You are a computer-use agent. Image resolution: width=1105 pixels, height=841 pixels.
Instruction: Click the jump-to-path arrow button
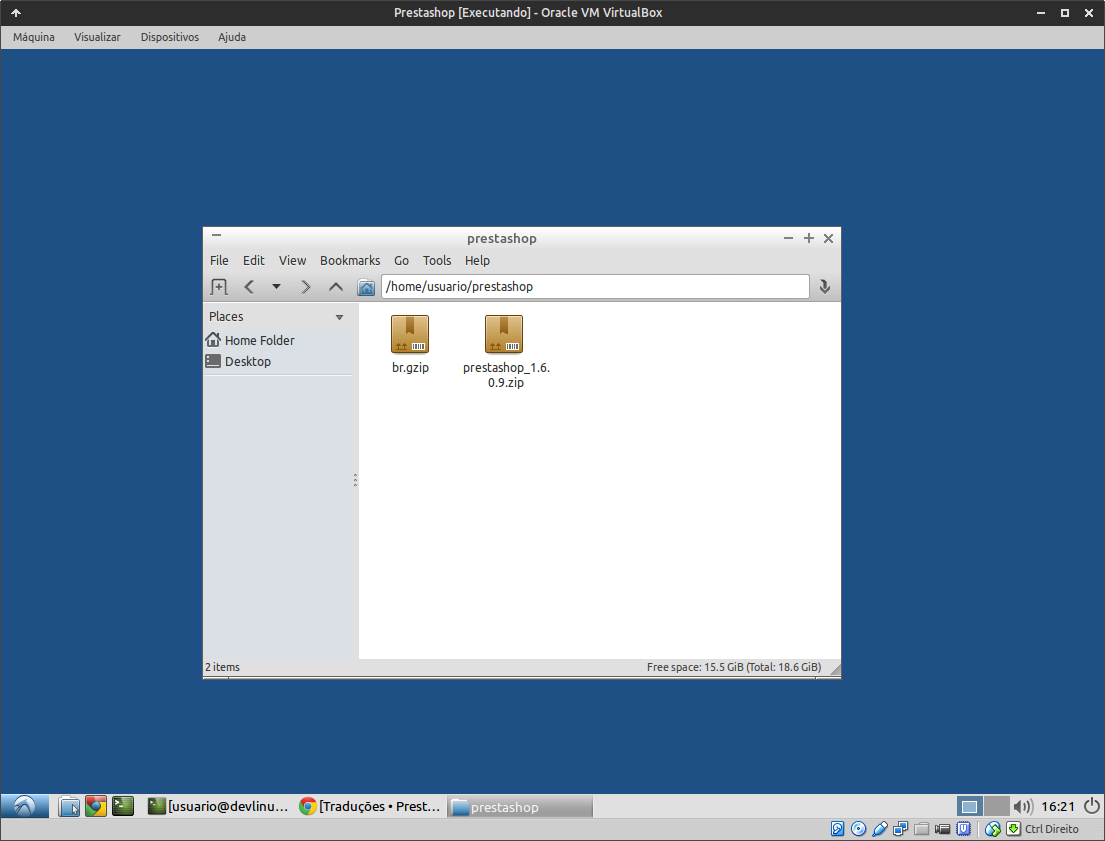coord(825,286)
